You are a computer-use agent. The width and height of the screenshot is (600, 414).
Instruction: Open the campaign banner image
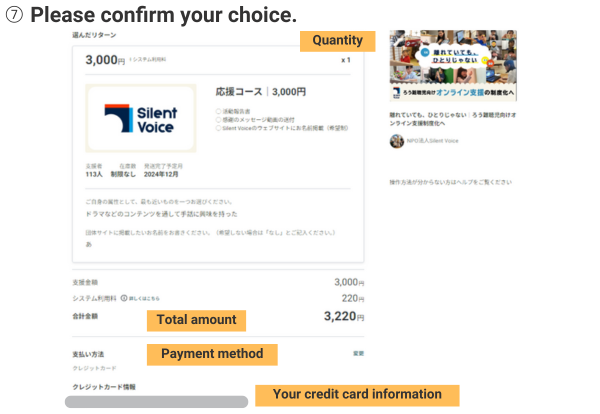[x=453, y=65]
